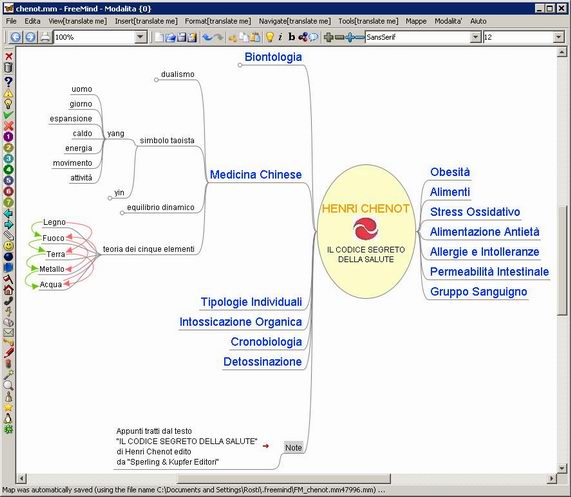Open the Insert[translate me] menu

[x=146, y=21]
